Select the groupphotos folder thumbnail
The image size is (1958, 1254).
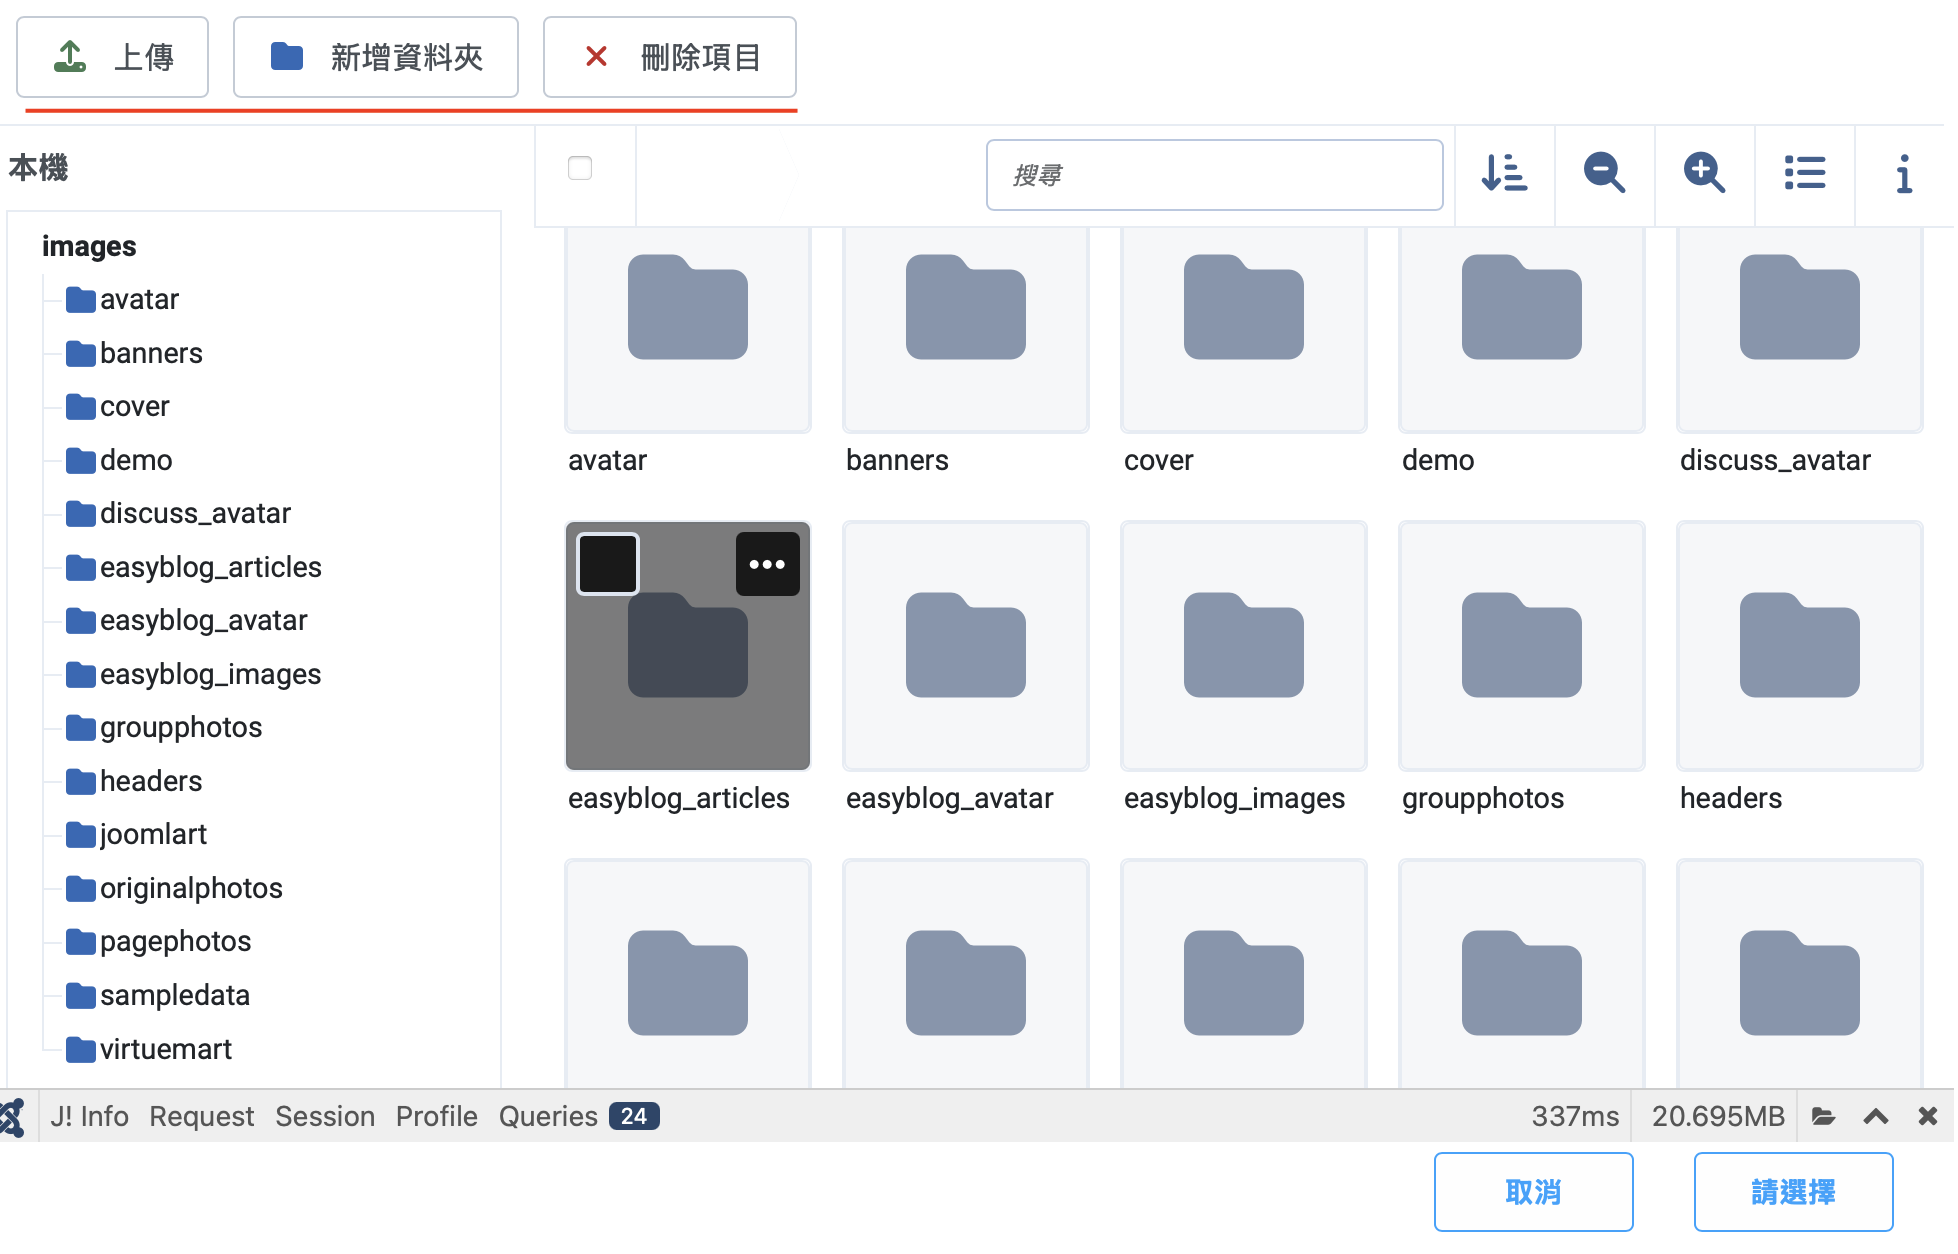(1521, 646)
